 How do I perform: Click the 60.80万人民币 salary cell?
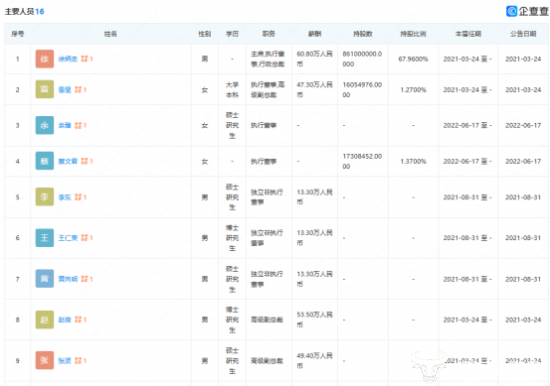click(x=315, y=59)
